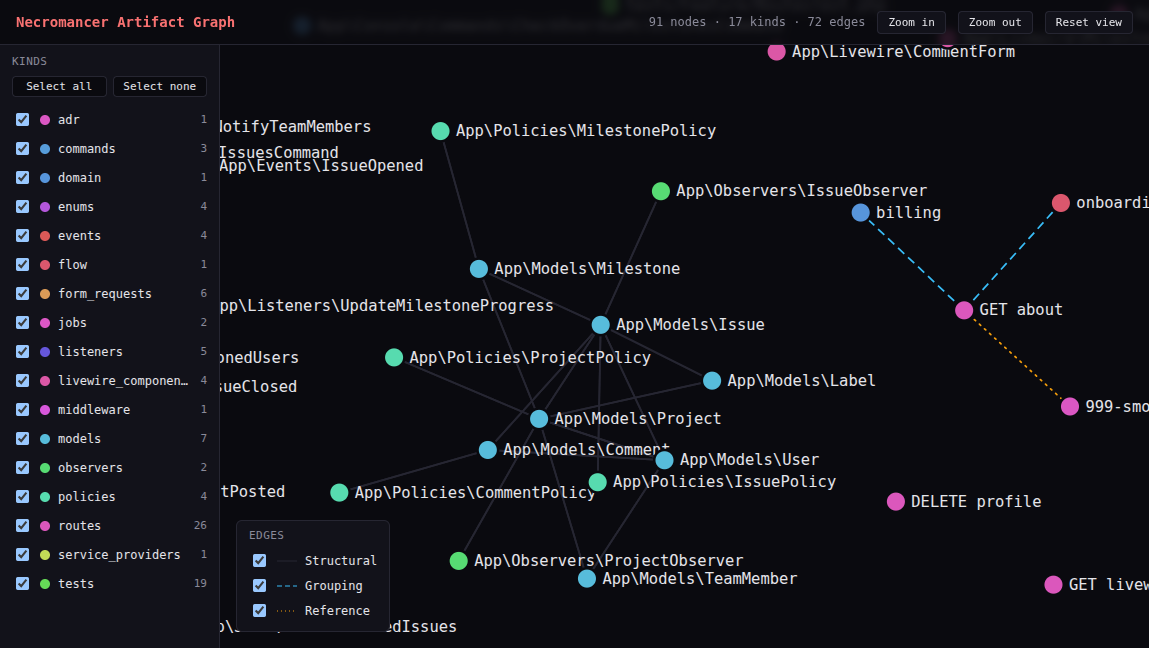Click the App\Policies\IssuePolicy node

[x=597, y=482]
